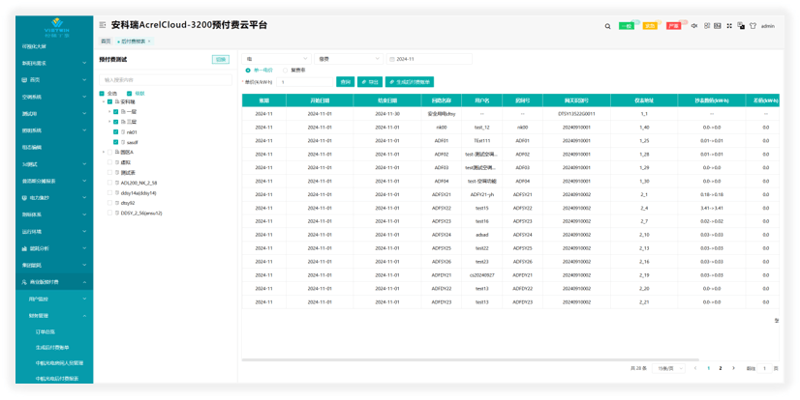This screenshot has height=400, width=800.
Task: Click the admin user name
Action: point(768,26)
